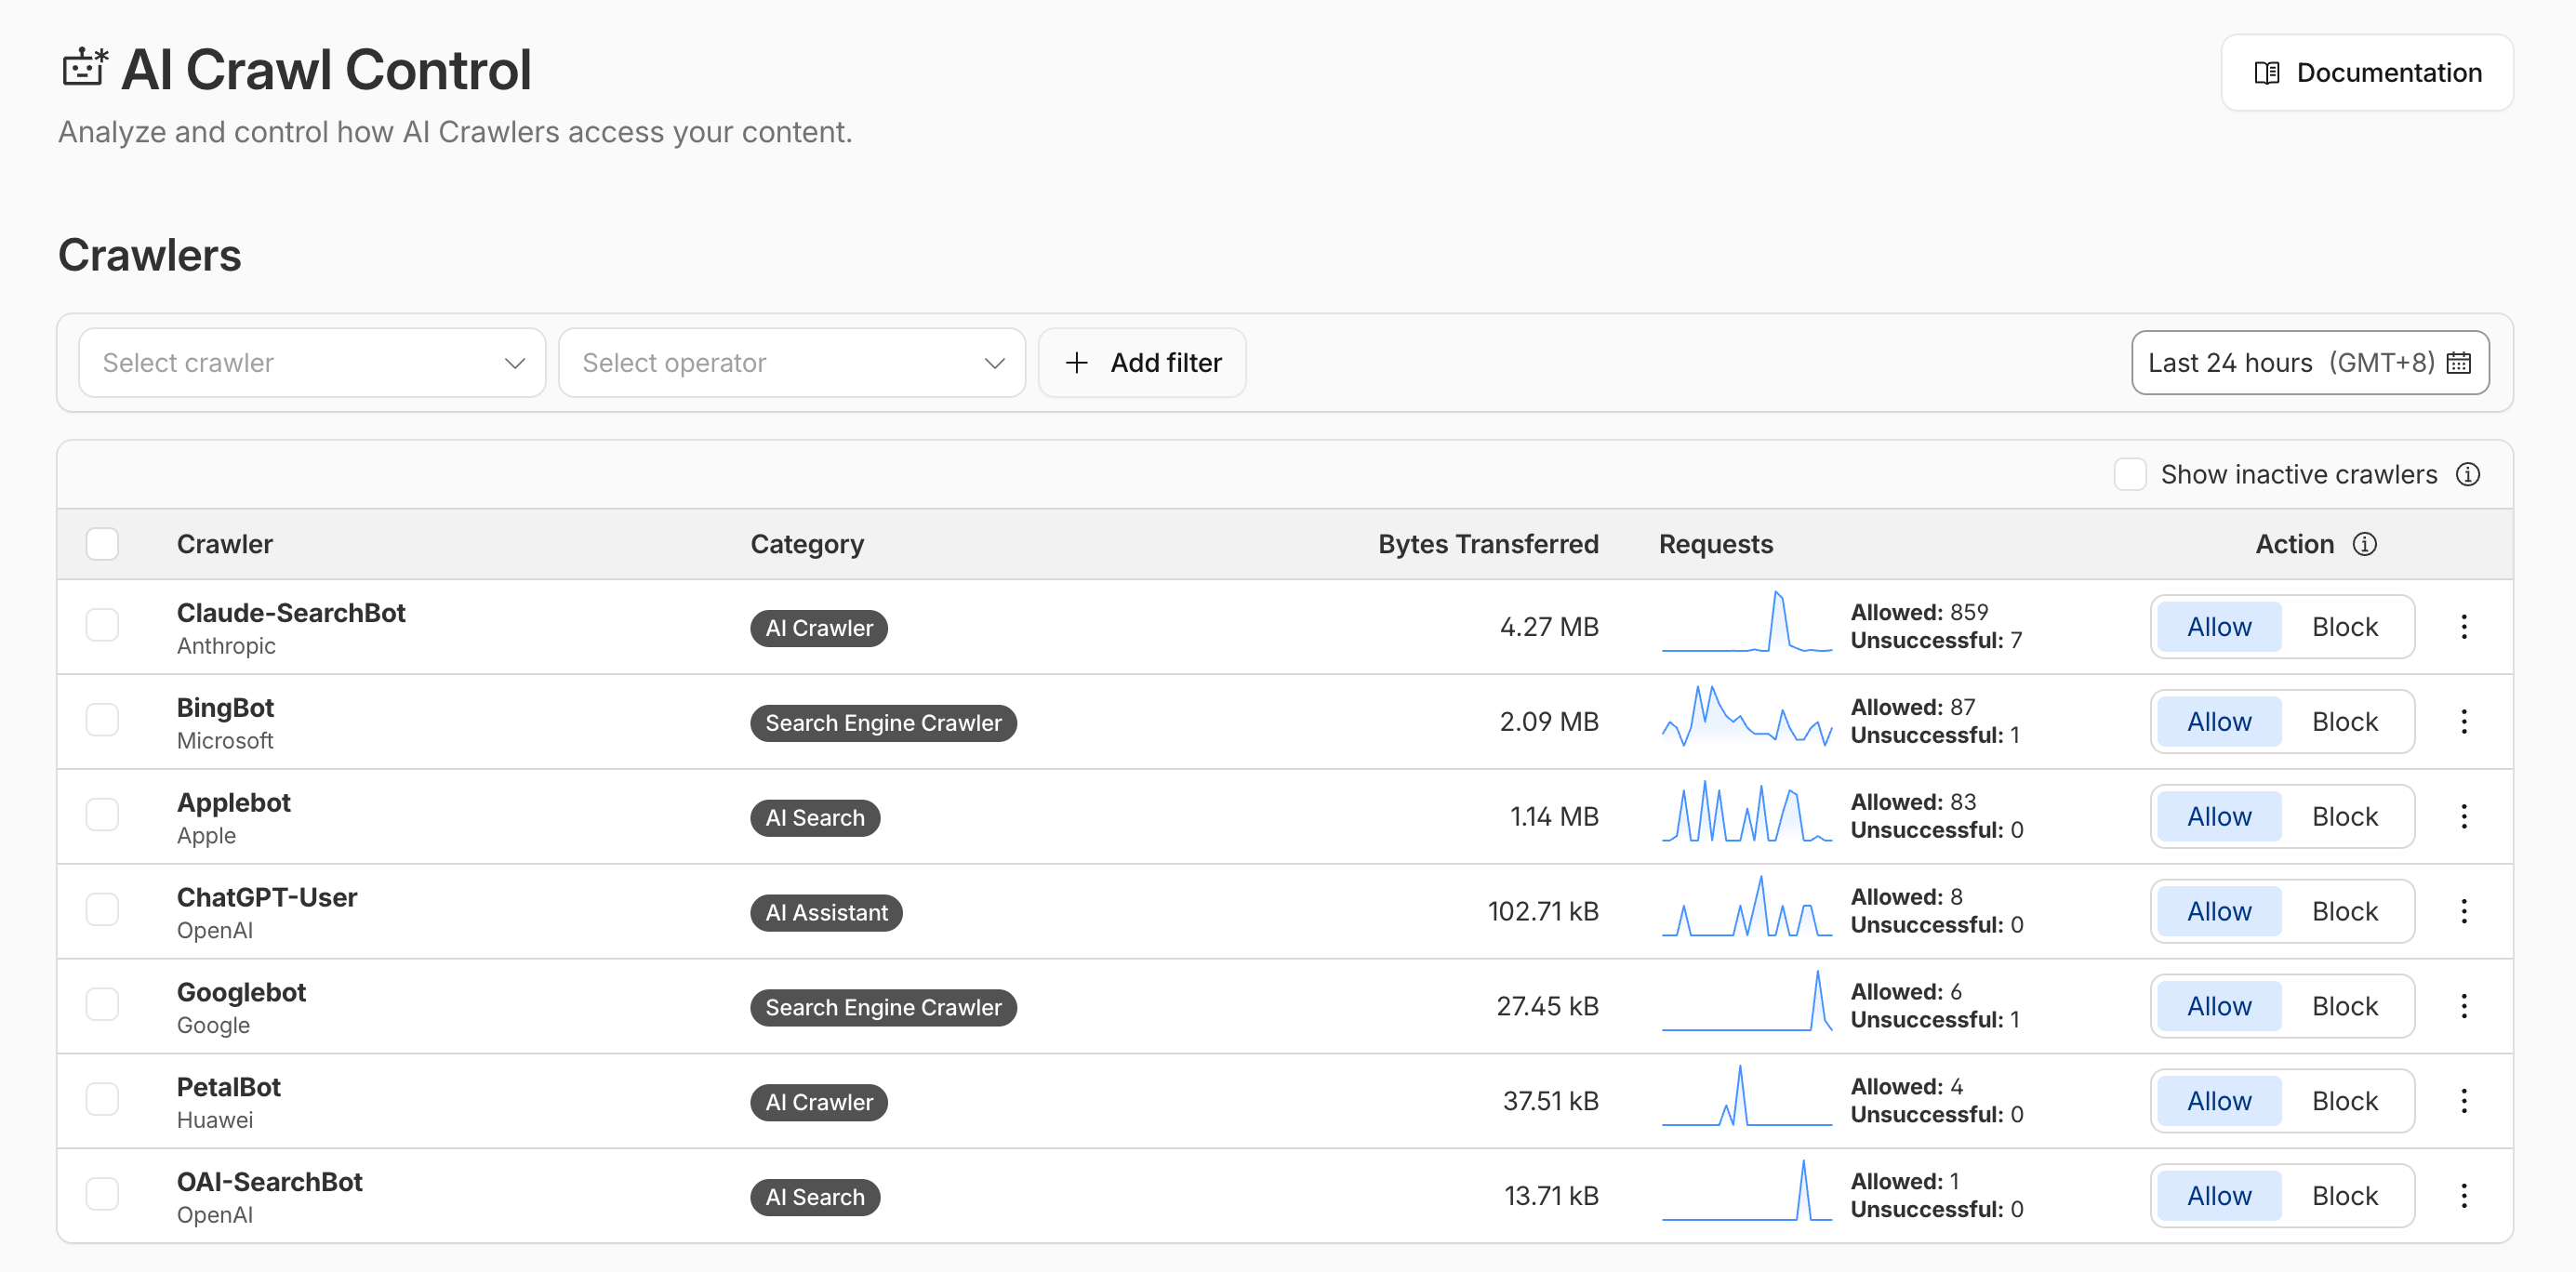Block the Googlebot crawler

click(x=2345, y=1006)
